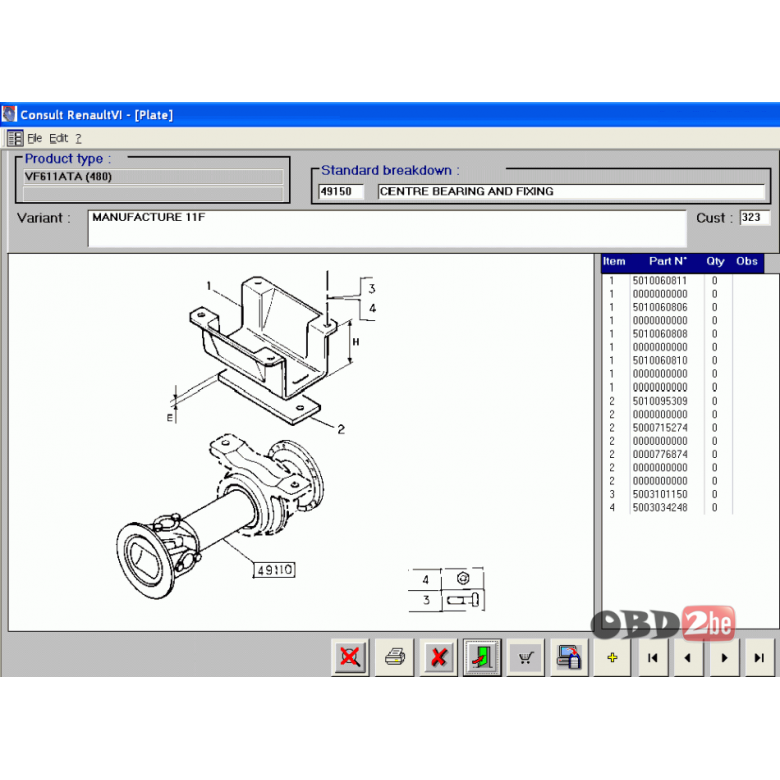
Task: Click the 49110 reference box in diagram
Action: pos(274,570)
